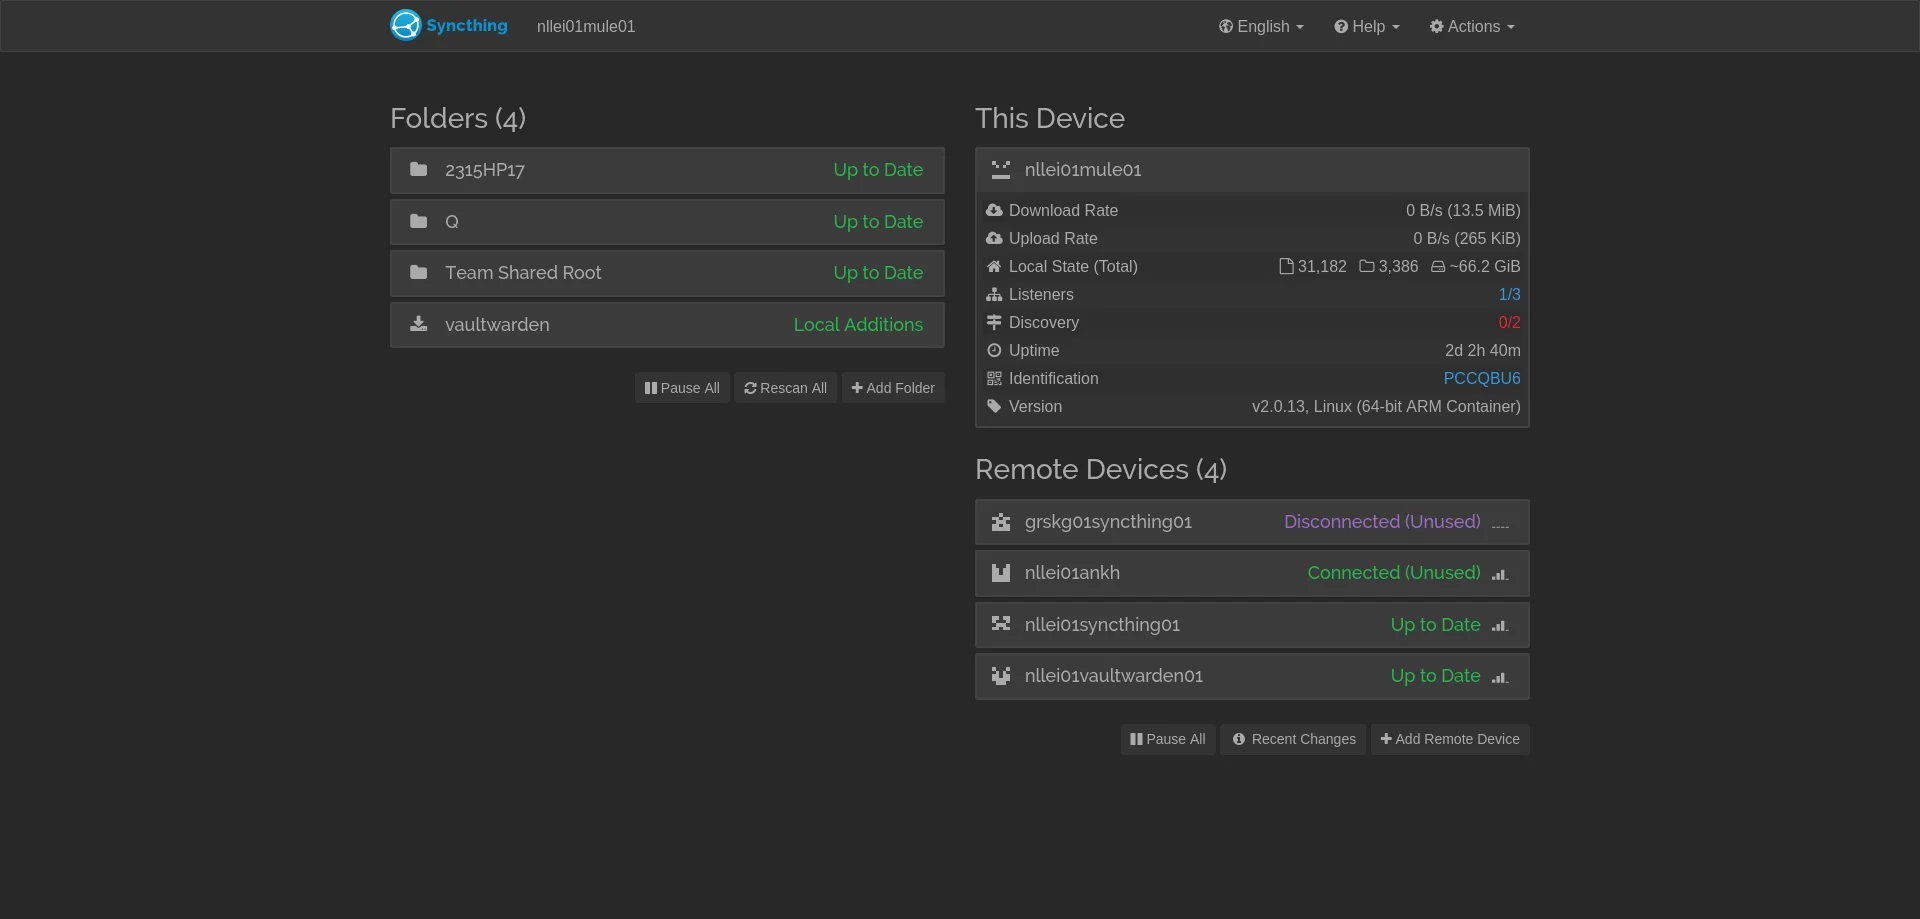
Task: Expand the 2315HP17 folder panel
Action: (667, 170)
